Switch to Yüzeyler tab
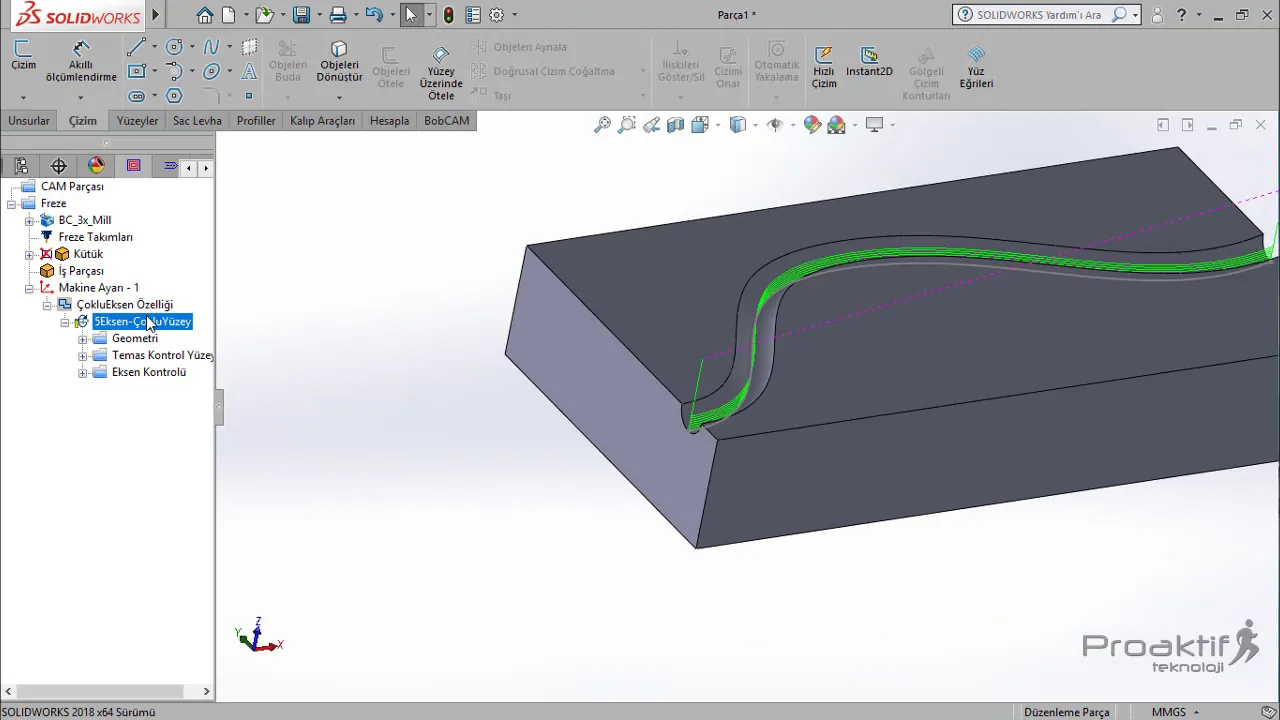This screenshot has width=1280, height=720. click(x=137, y=121)
